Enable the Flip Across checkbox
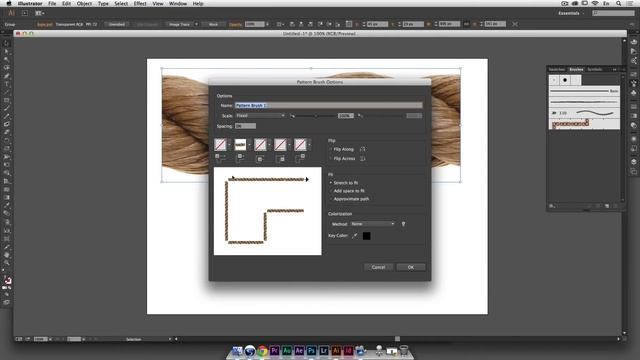The height and width of the screenshot is (360, 640). point(331,158)
